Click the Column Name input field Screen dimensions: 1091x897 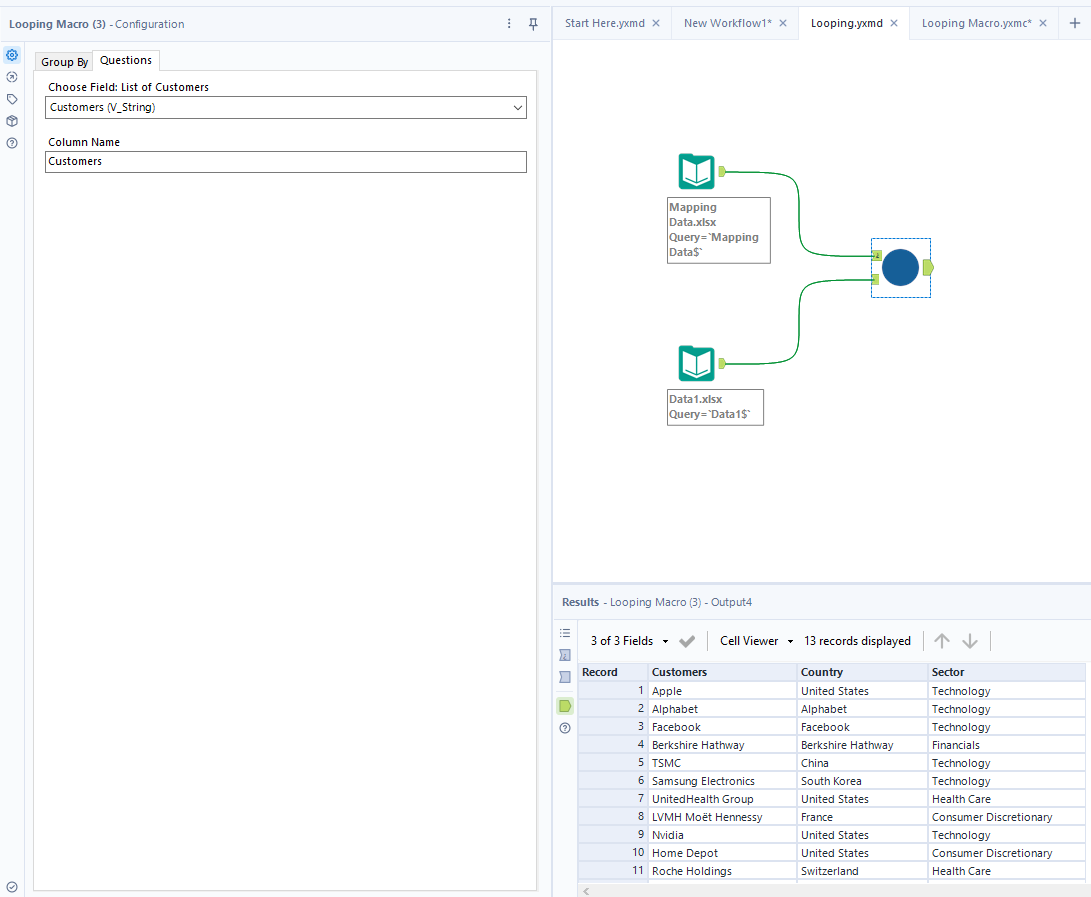pos(285,161)
